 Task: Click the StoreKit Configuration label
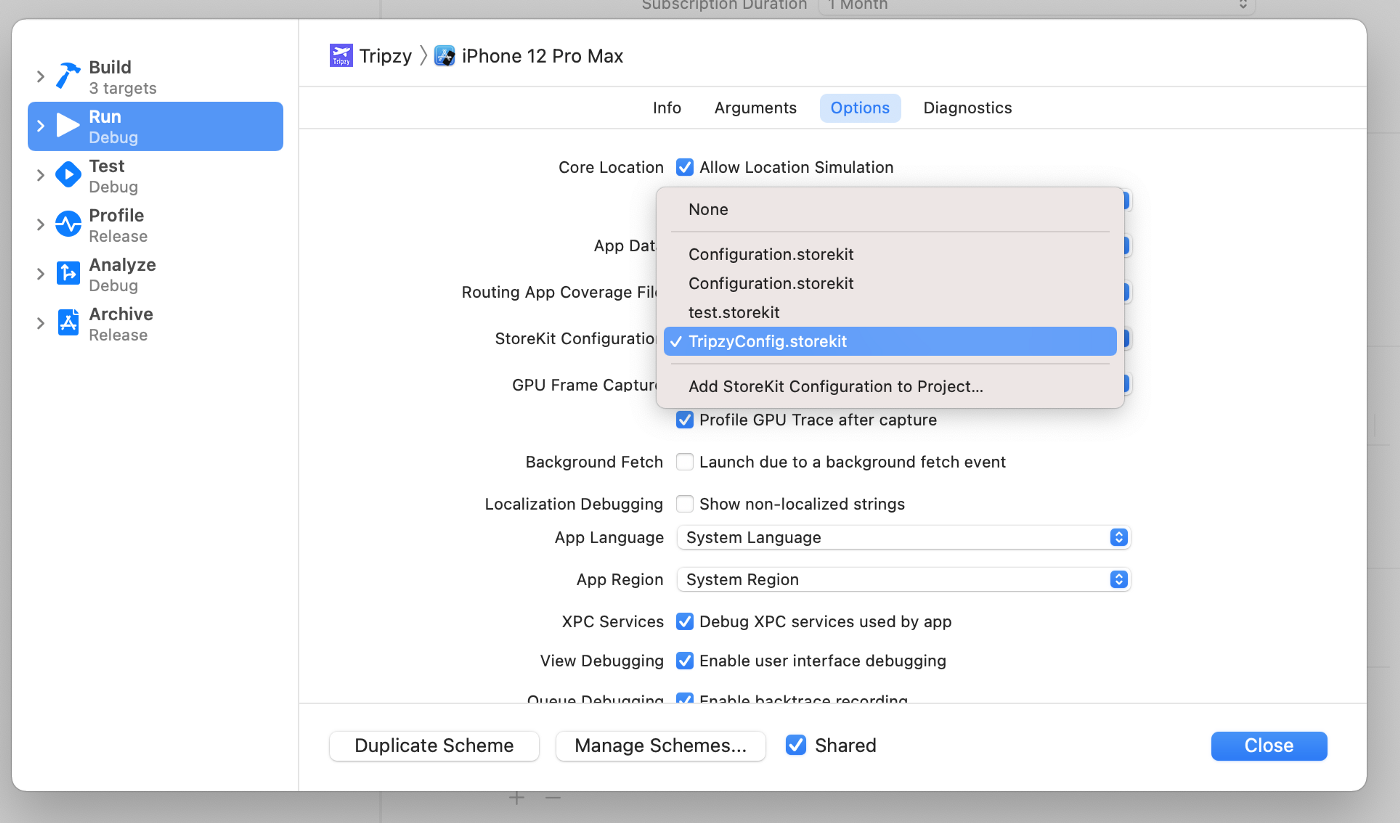tap(577, 339)
